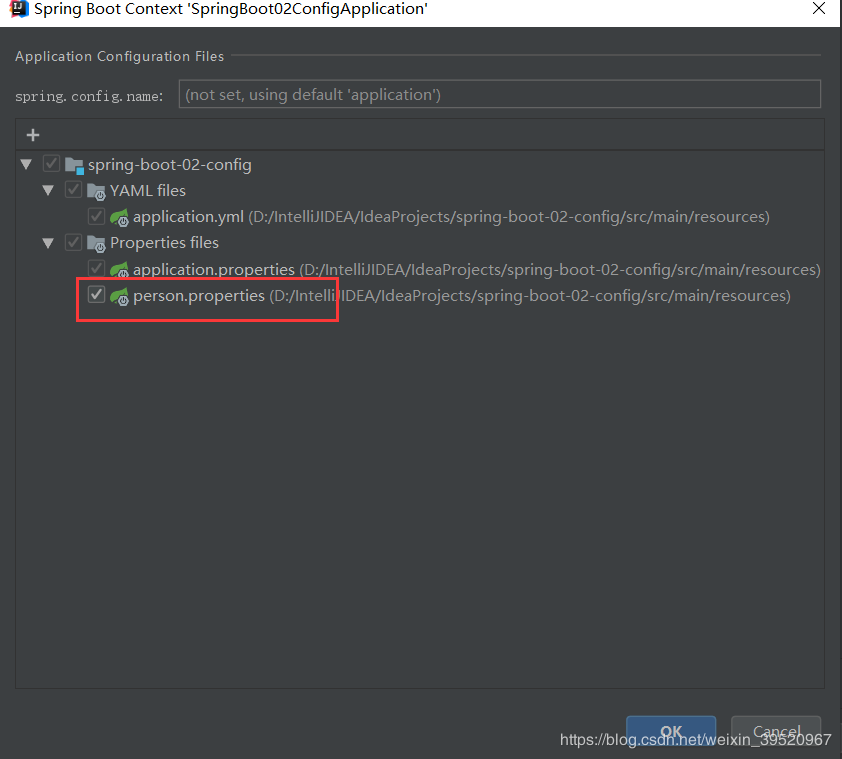This screenshot has width=842, height=759.
Task: Select the Properties files row label
Action: click(x=164, y=243)
